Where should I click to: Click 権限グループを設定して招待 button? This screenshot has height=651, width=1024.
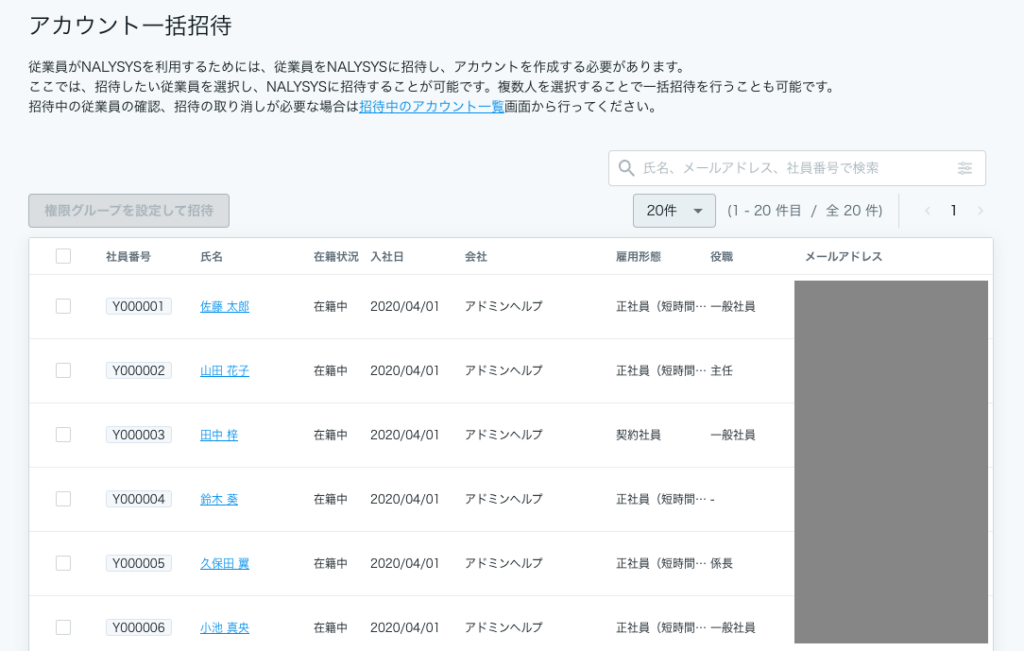click(129, 210)
